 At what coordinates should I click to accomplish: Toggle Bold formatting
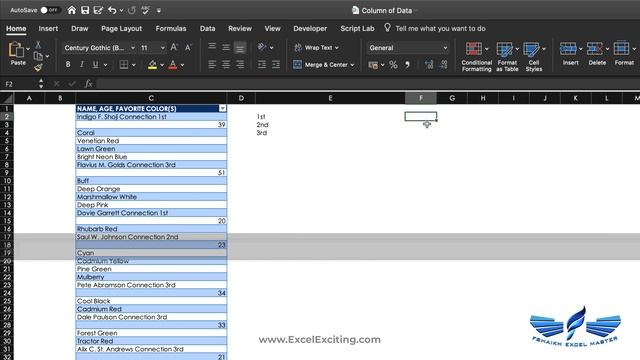point(68,64)
